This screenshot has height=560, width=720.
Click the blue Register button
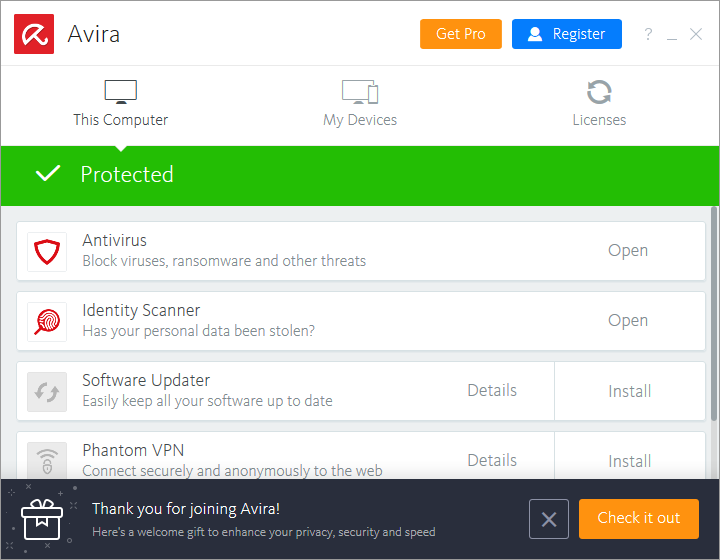pos(566,34)
